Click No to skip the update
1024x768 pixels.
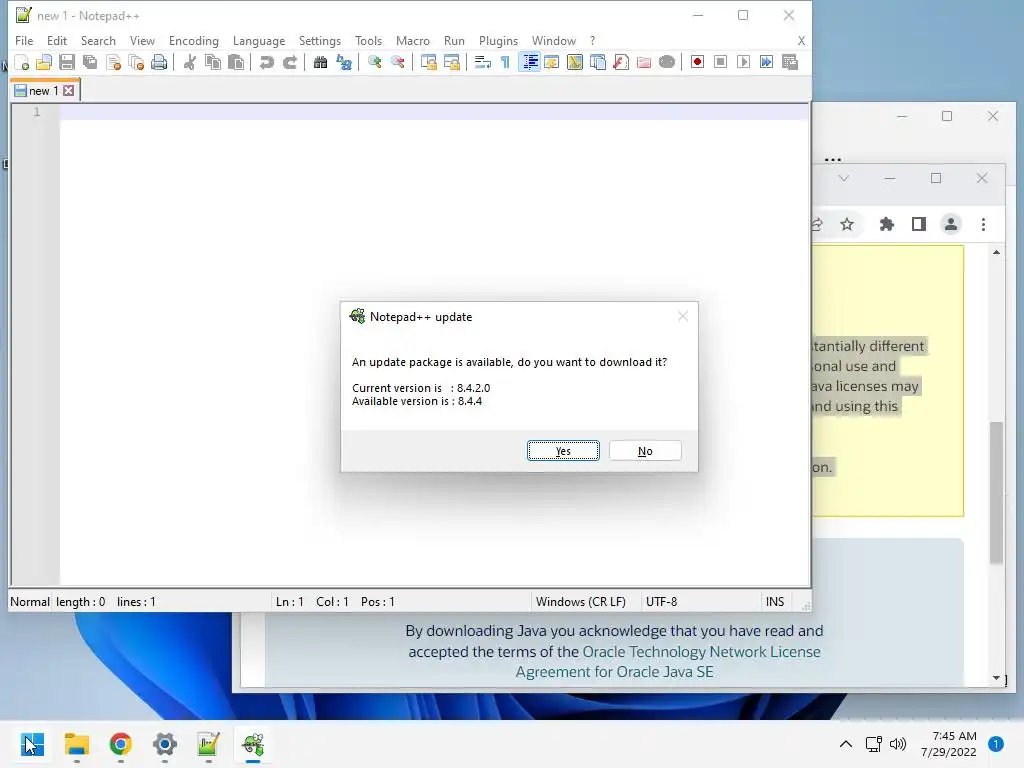point(645,451)
